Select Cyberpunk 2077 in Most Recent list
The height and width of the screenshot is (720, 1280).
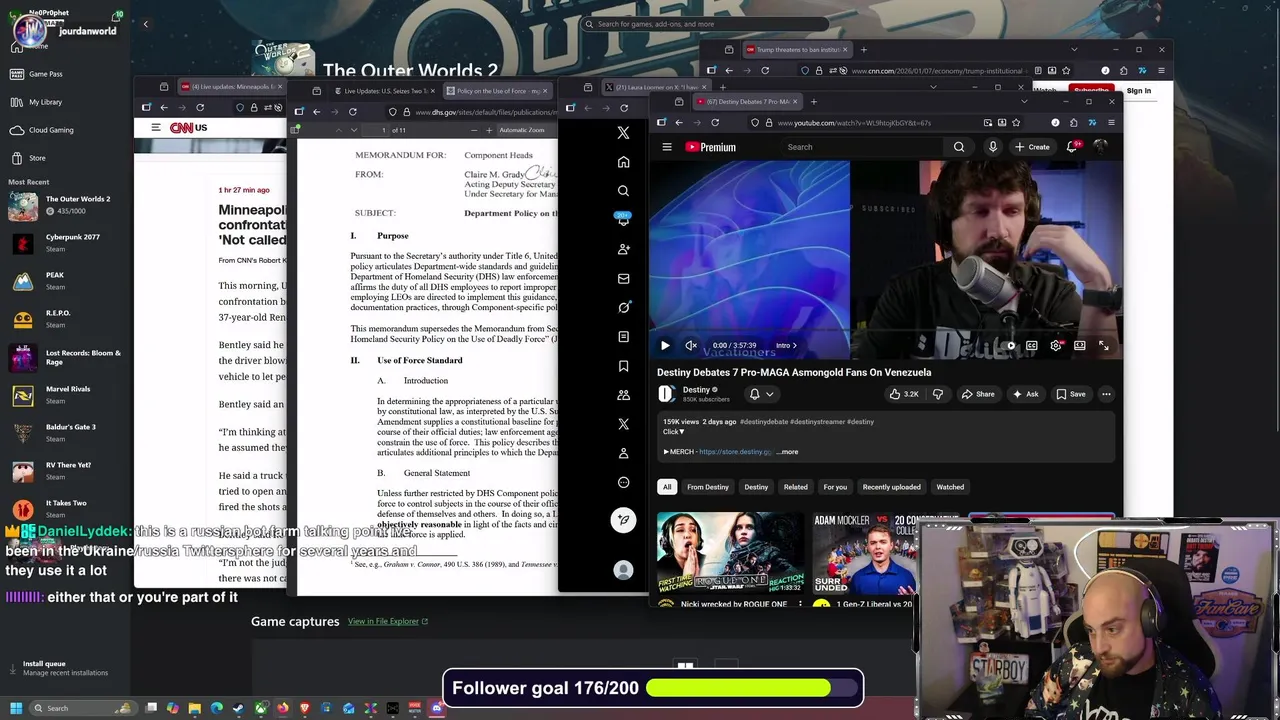[x=66, y=243]
